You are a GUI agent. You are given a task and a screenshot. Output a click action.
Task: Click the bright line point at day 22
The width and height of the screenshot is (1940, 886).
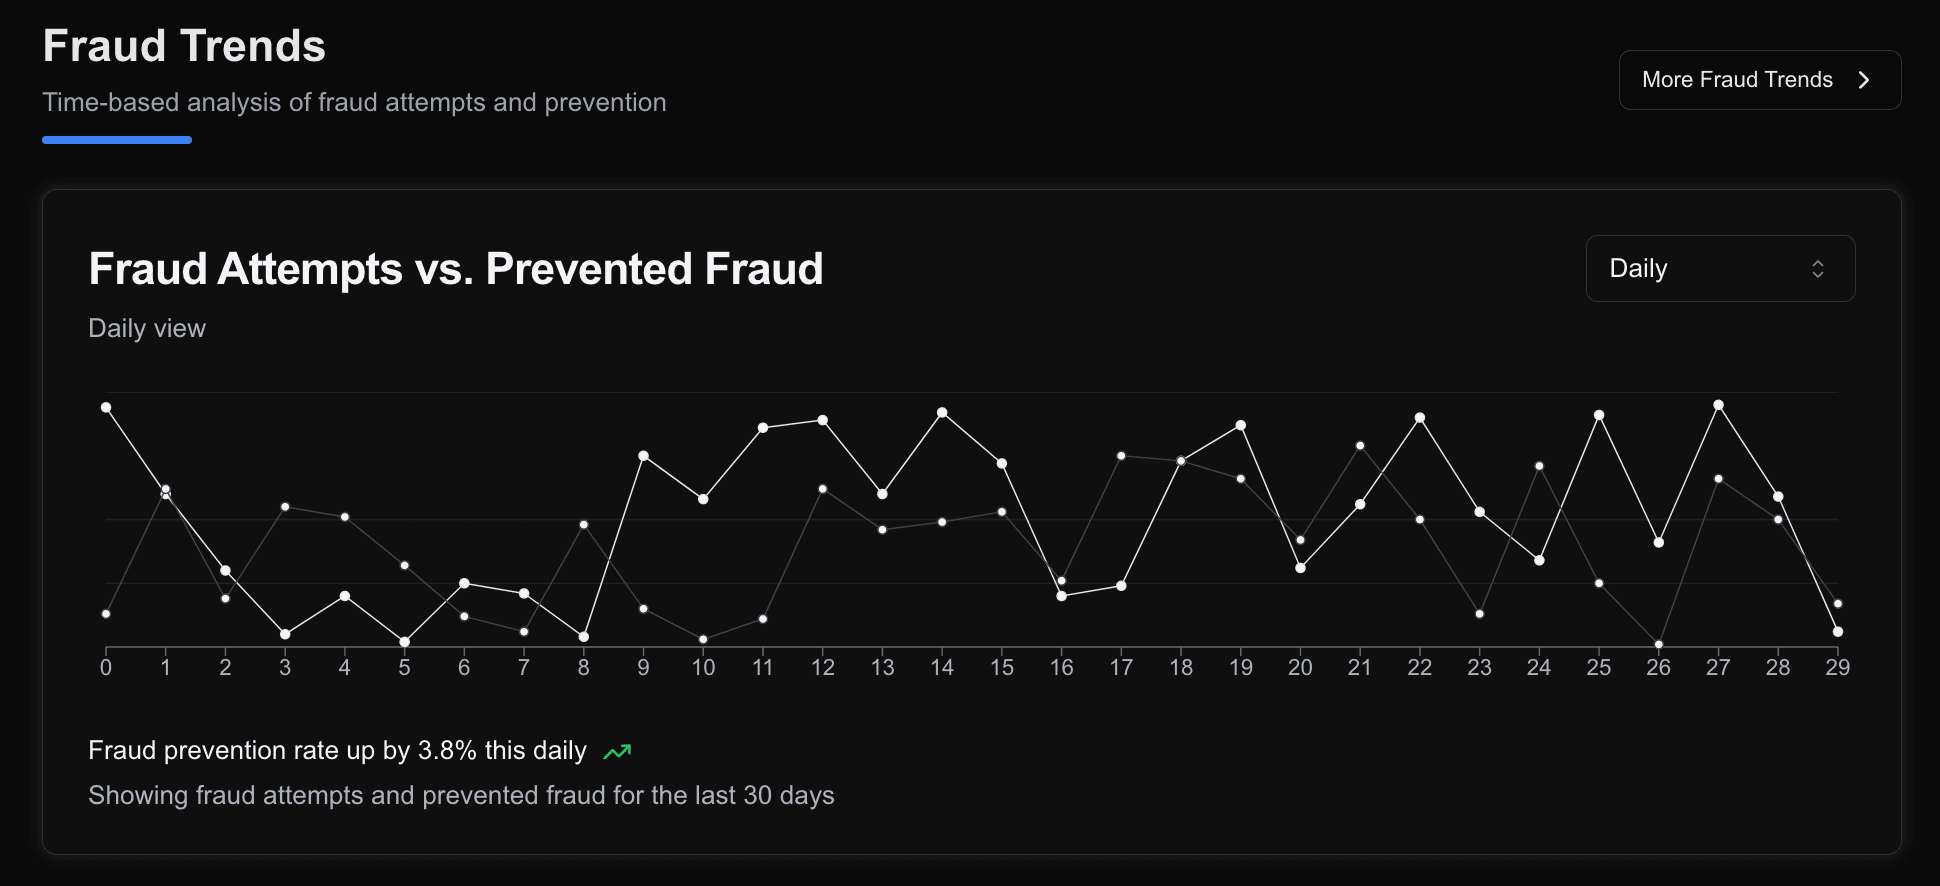tap(1420, 418)
